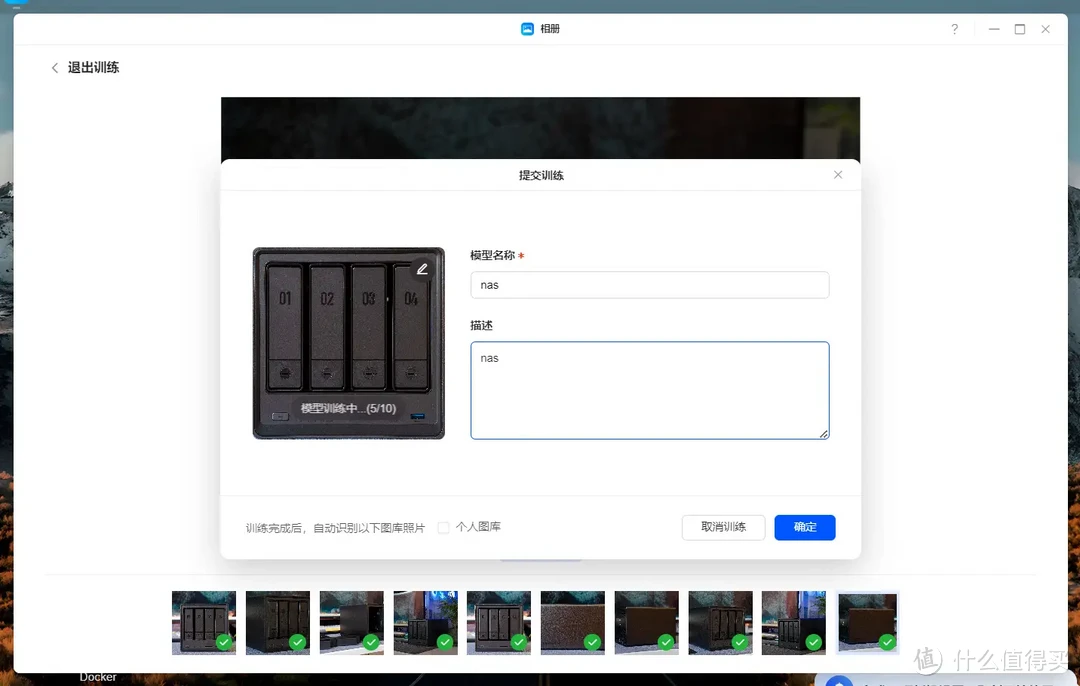1080x686 pixels.
Task: Click the pencil edit icon on the cover photo
Action: click(x=421, y=268)
